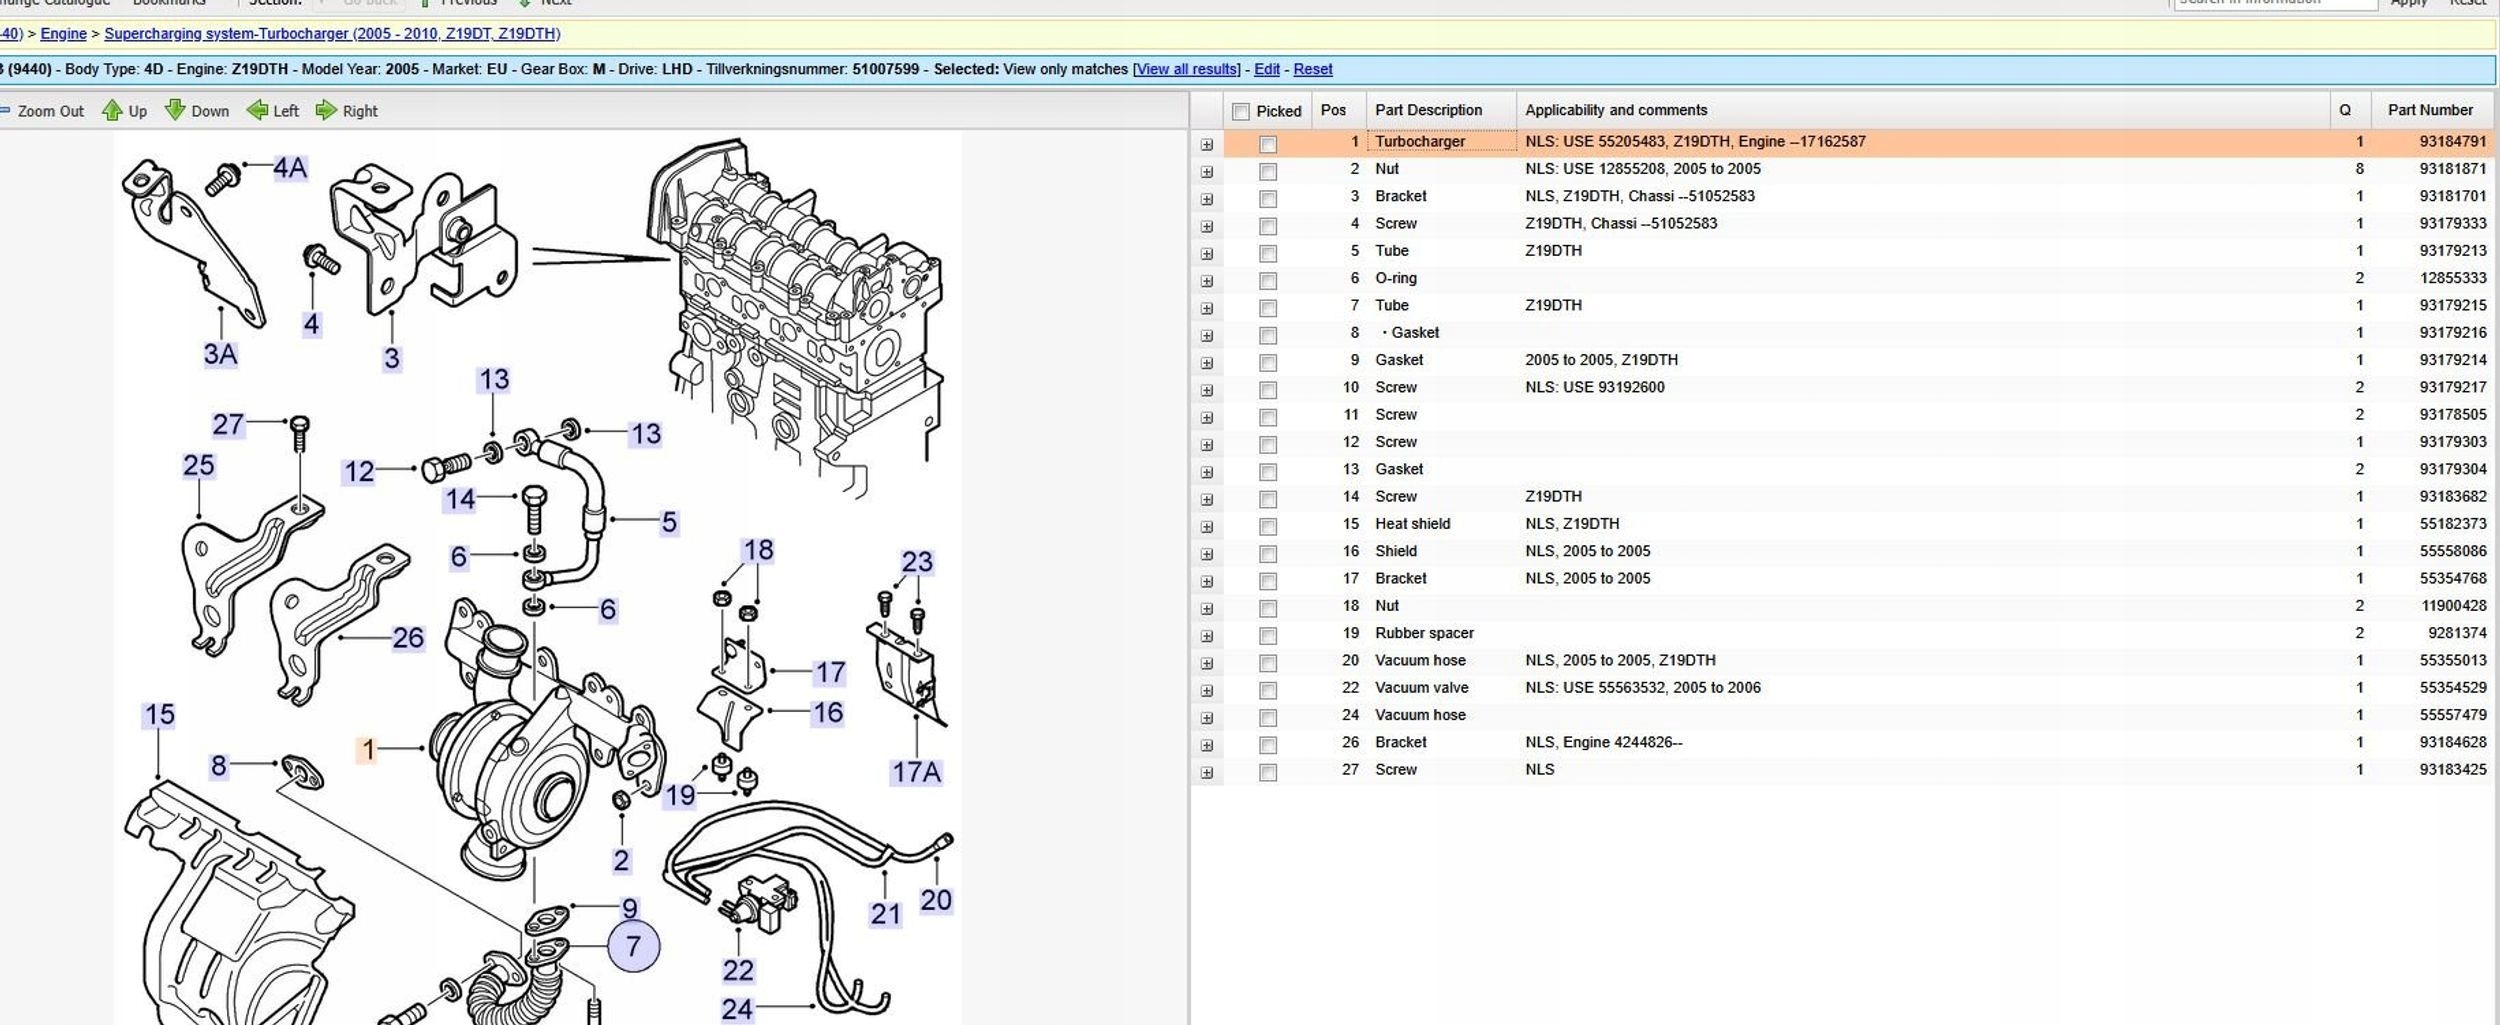Pan diagram with Right arrow icon
This screenshot has height=1025, width=2500.
click(326, 111)
